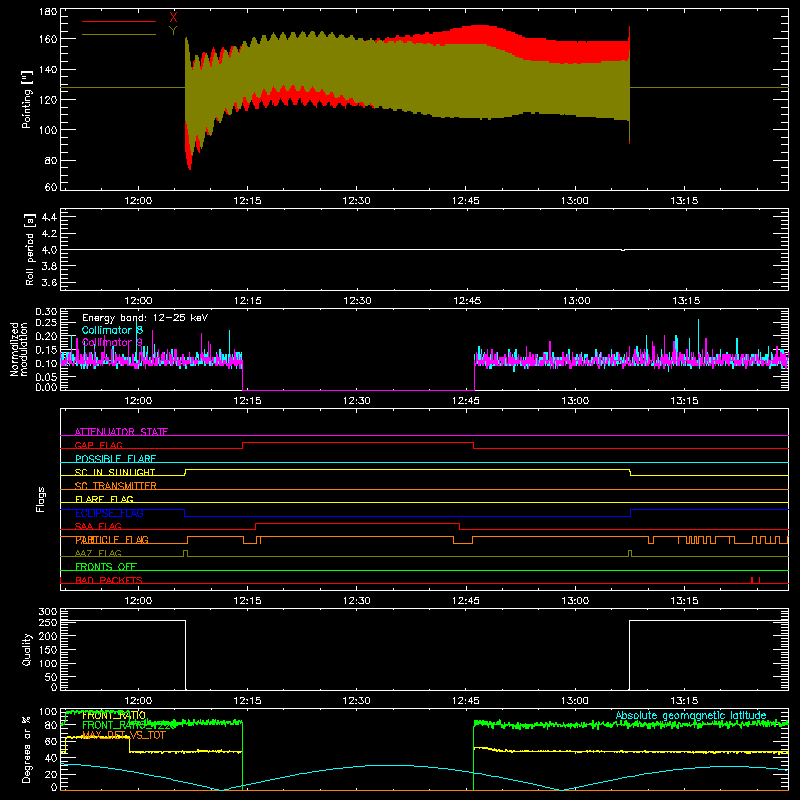Select the SC_TRANSMITTER flag label
800x800 pixels.
(x=115, y=486)
